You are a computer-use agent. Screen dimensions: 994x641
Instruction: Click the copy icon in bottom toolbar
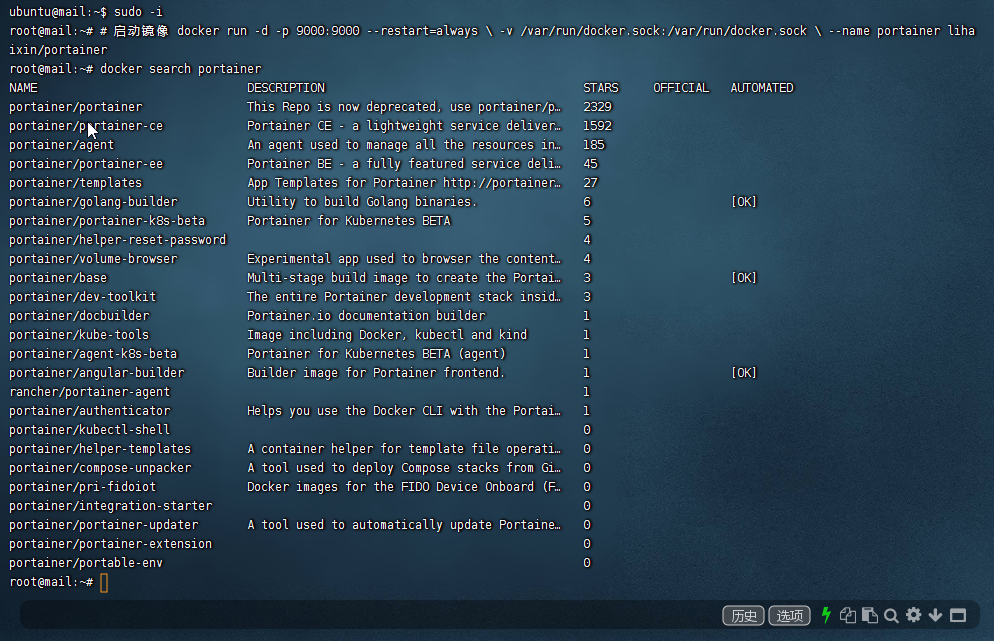(x=848, y=615)
